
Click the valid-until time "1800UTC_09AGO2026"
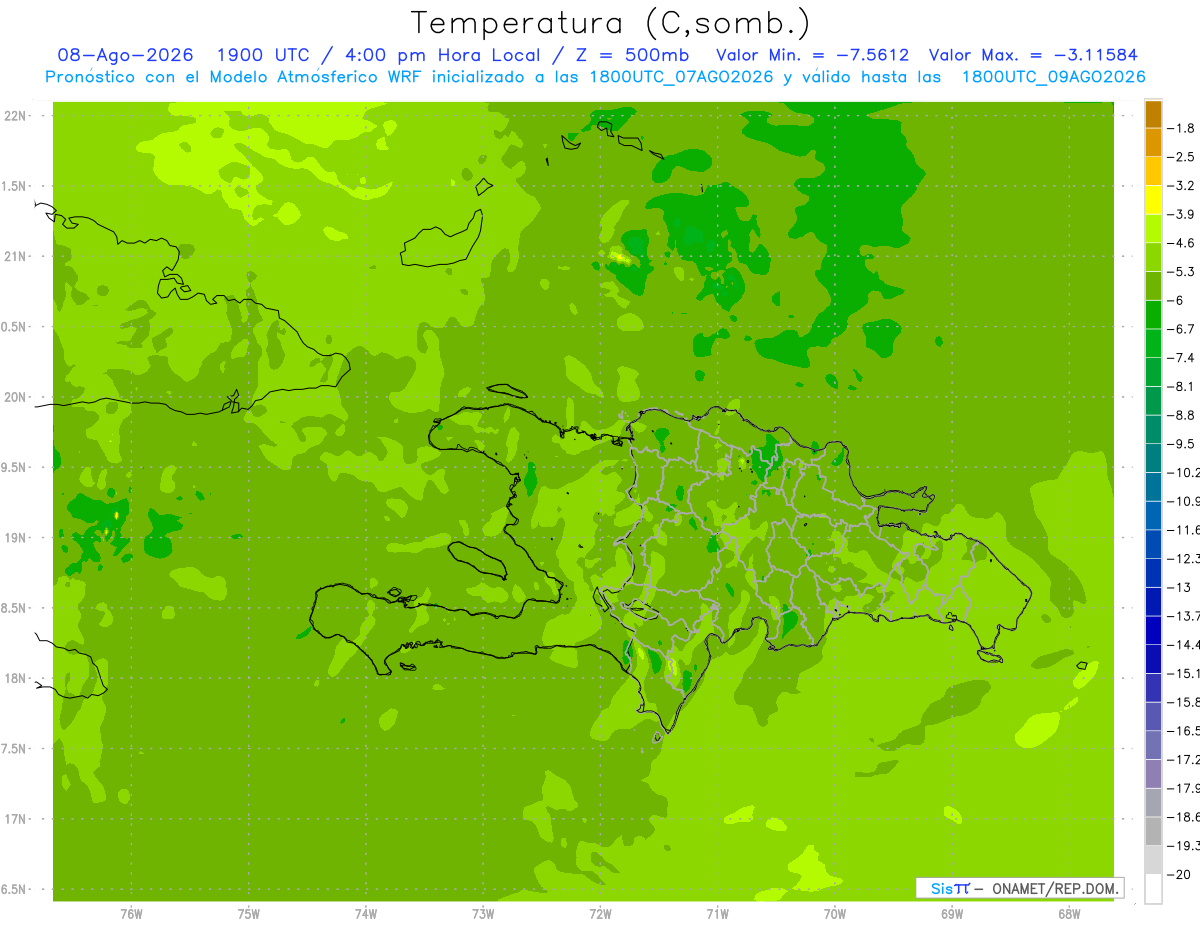(1053, 77)
